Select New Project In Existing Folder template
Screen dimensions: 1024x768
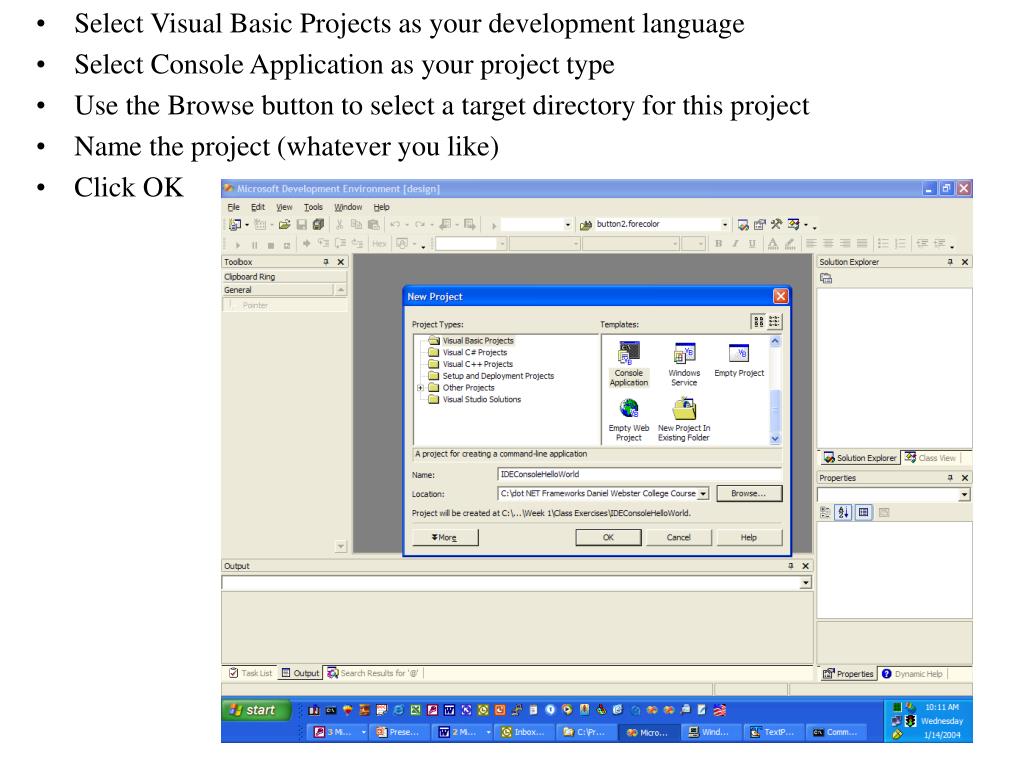(x=684, y=419)
